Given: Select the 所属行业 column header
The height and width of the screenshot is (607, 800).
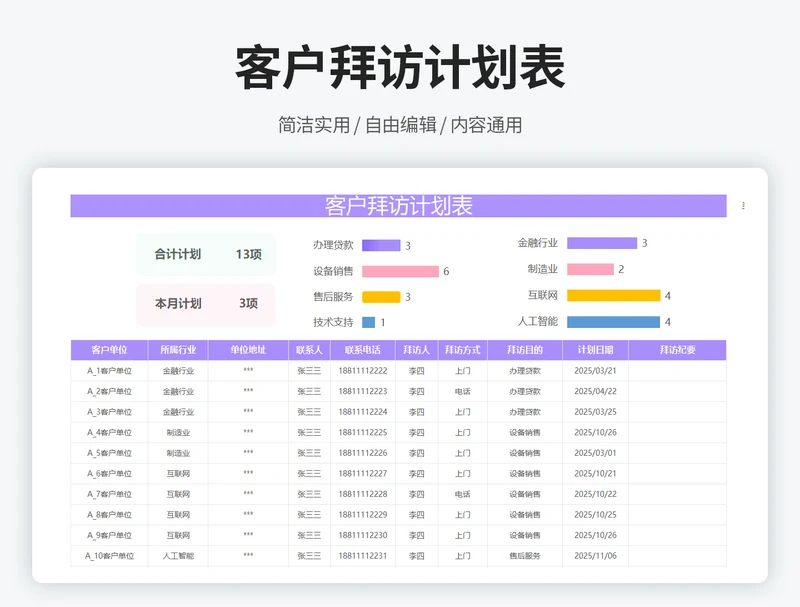Looking at the screenshot, I should click(x=178, y=350).
